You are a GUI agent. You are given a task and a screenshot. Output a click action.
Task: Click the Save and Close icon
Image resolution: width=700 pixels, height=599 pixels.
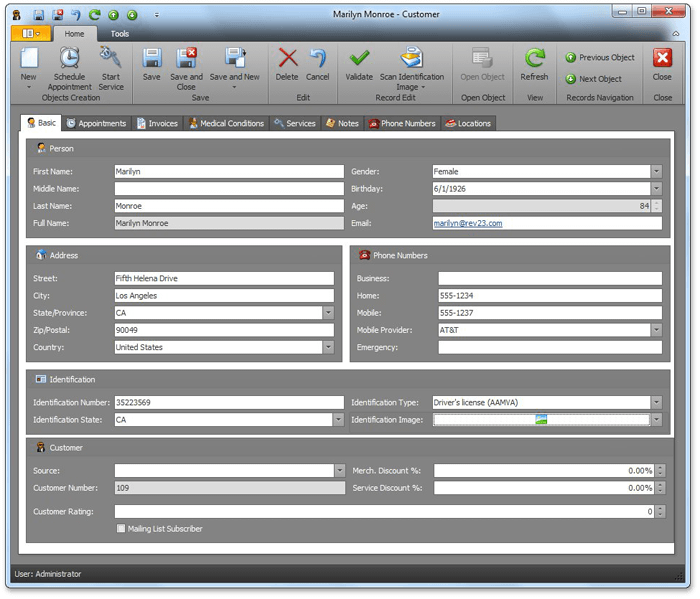click(x=186, y=58)
